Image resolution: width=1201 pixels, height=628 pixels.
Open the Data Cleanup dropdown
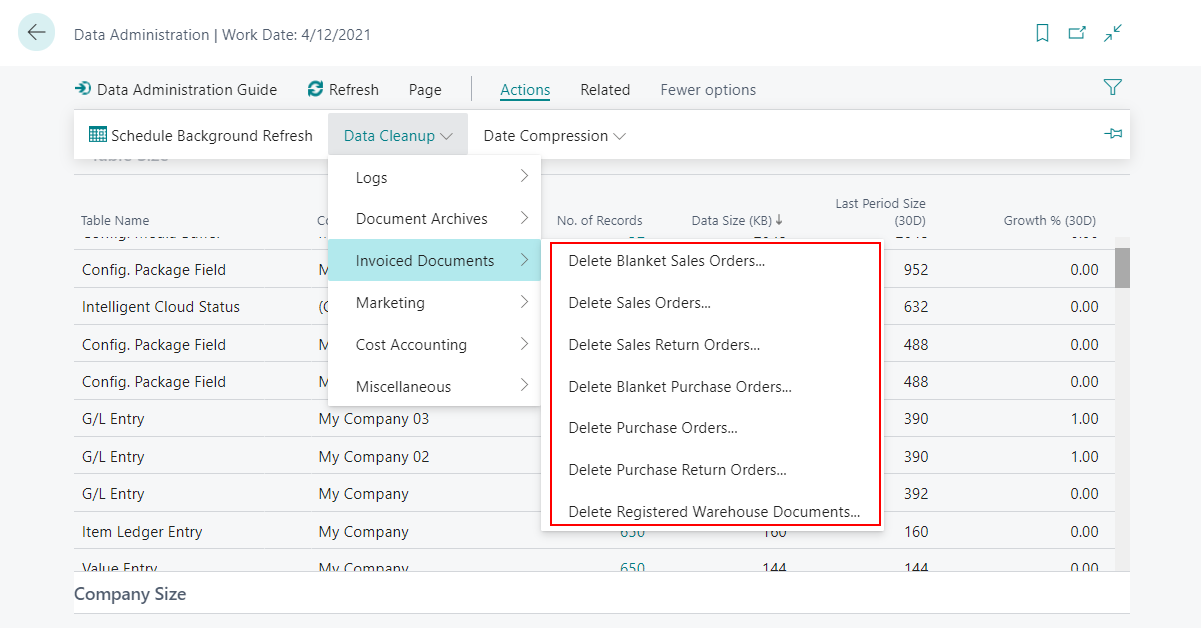click(397, 134)
